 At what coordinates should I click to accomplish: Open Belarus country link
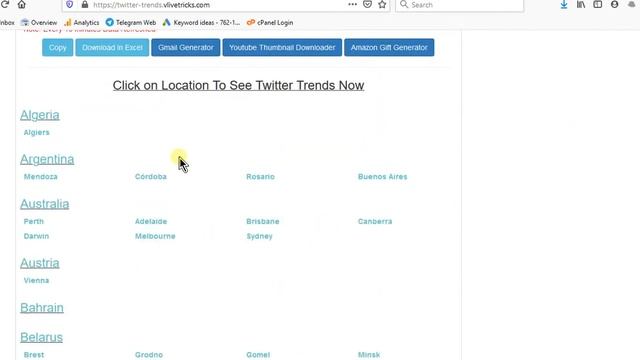click(41, 337)
